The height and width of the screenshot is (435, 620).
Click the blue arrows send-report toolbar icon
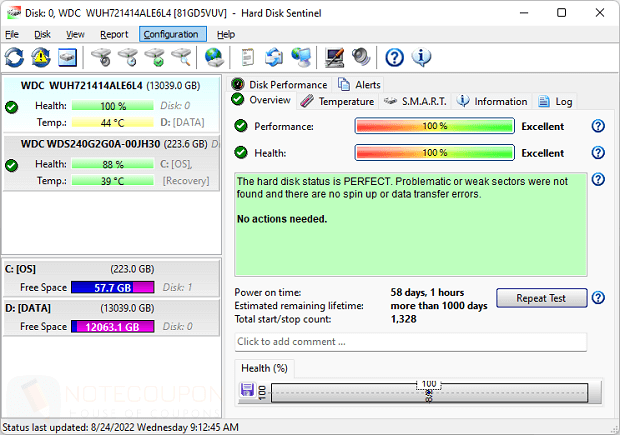click(x=274, y=57)
